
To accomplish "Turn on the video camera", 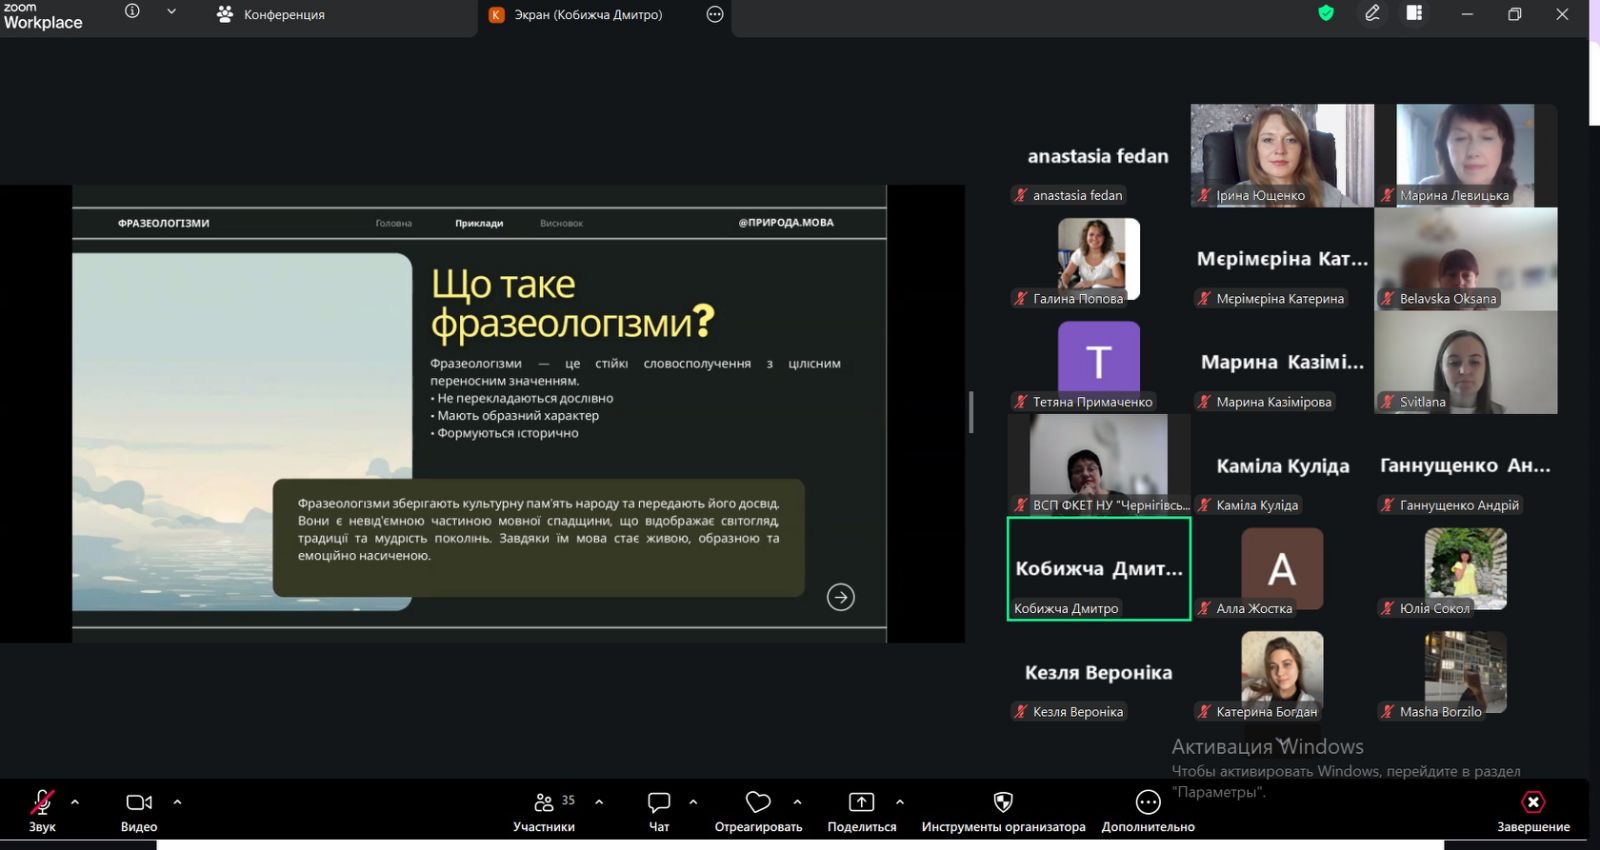I will pyautogui.click(x=139, y=803).
